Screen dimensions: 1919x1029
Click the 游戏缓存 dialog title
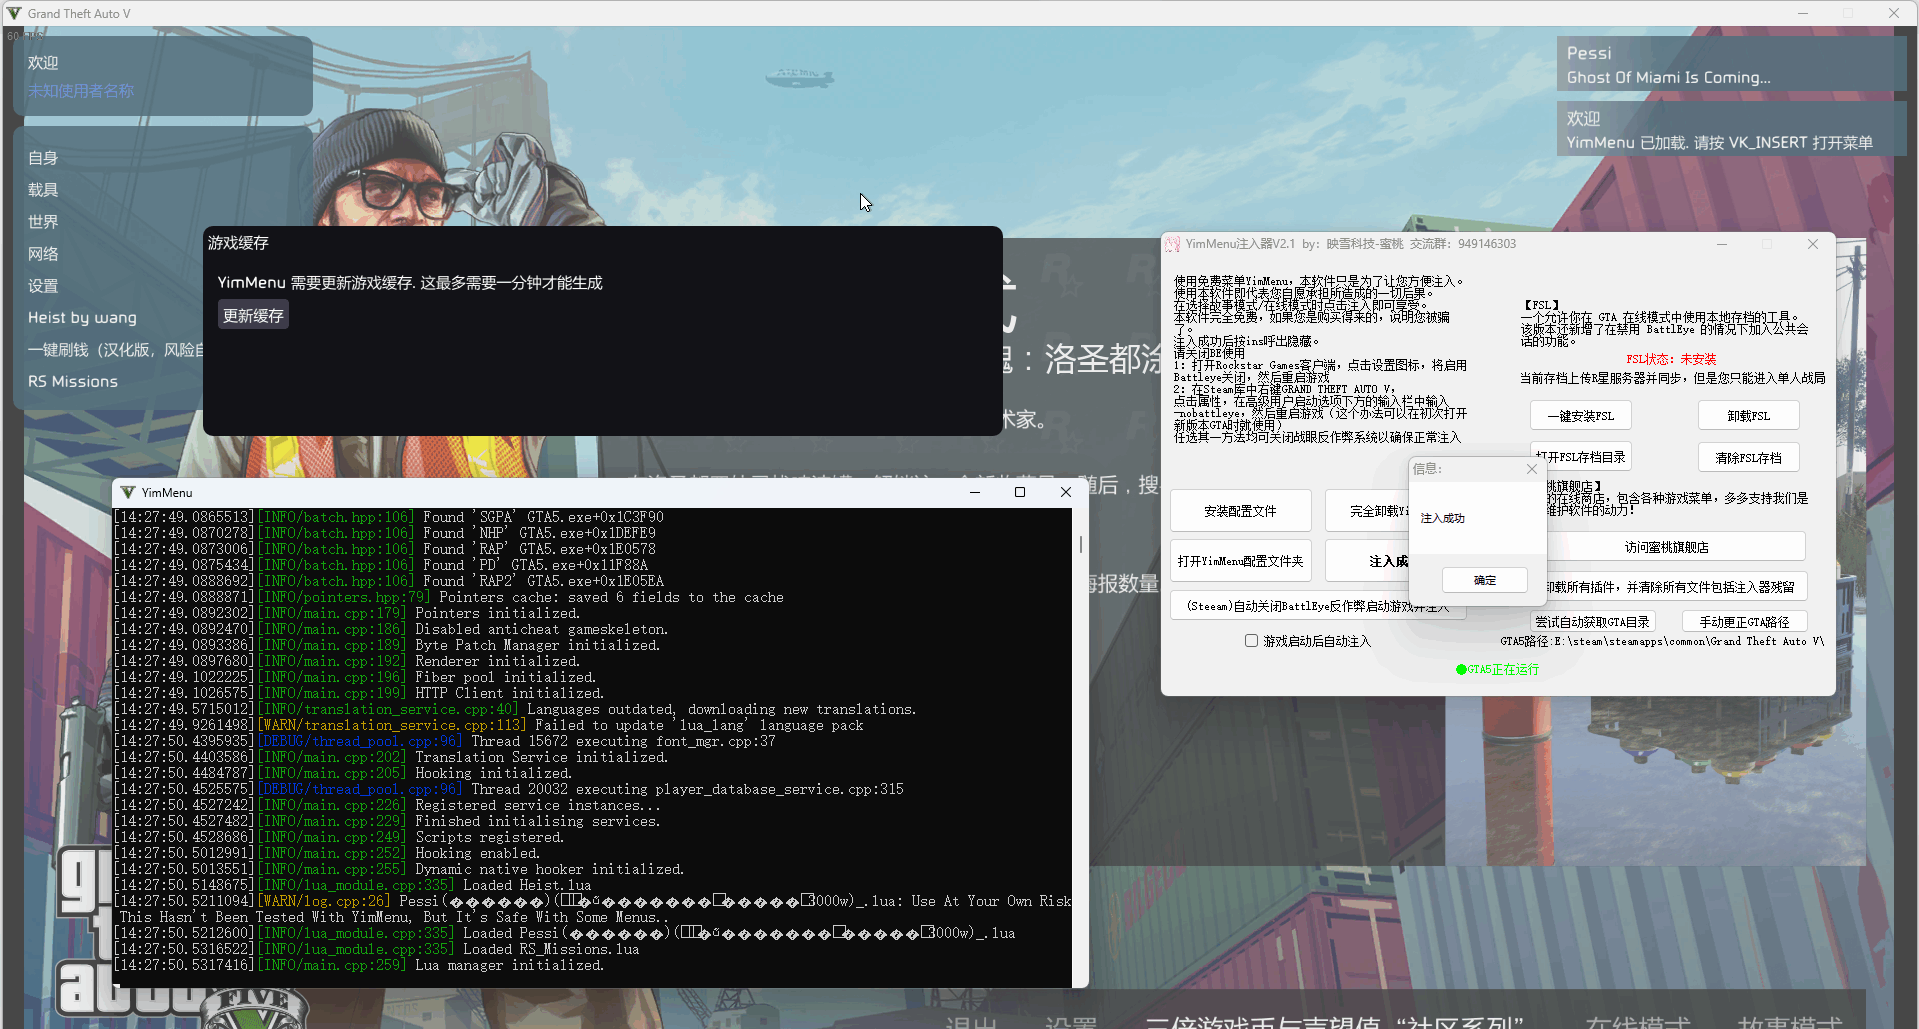pyautogui.click(x=238, y=243)
